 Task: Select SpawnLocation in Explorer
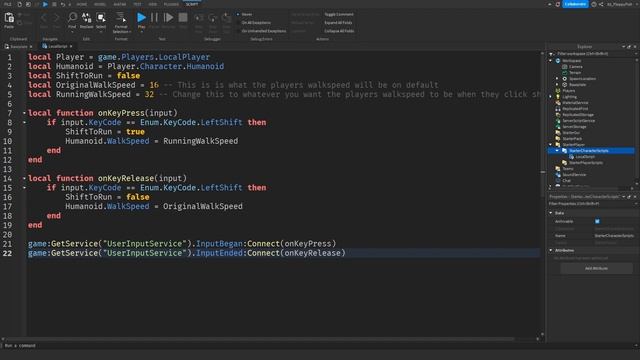tap(582, 78)
